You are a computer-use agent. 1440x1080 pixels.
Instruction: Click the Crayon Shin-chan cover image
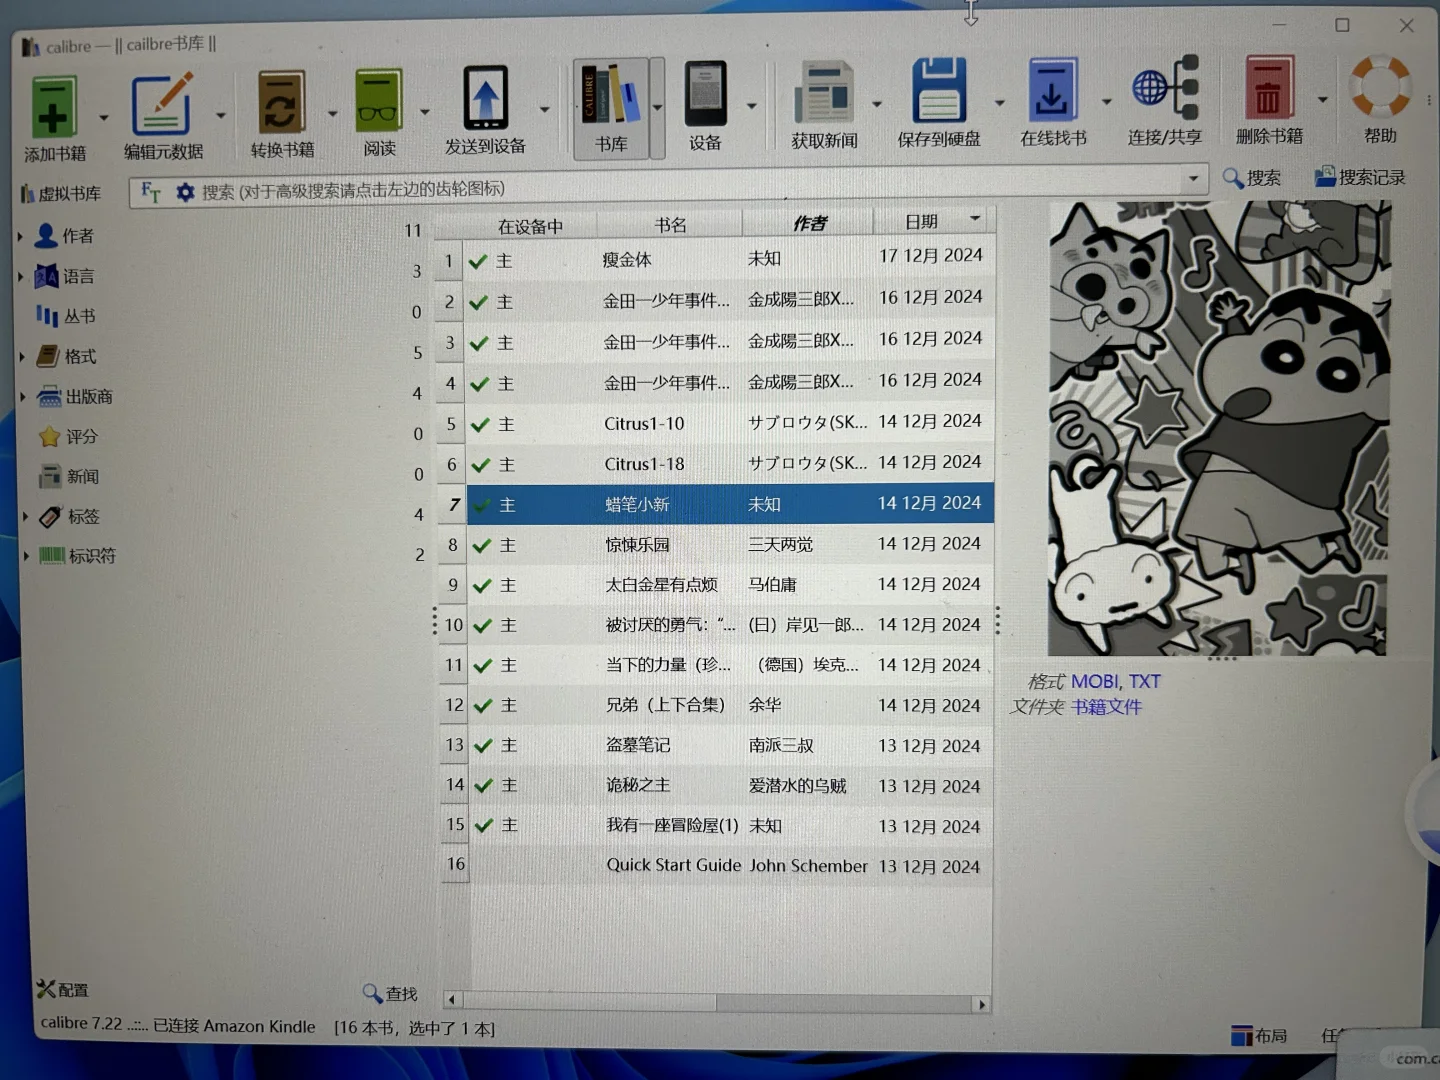click(1219, 428)
